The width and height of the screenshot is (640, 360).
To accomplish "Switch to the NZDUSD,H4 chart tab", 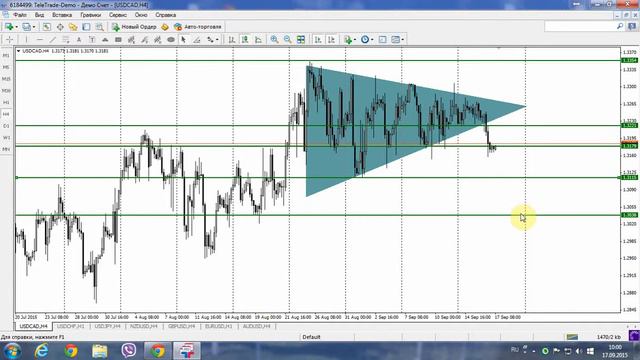I will click(x=144, y=327).
